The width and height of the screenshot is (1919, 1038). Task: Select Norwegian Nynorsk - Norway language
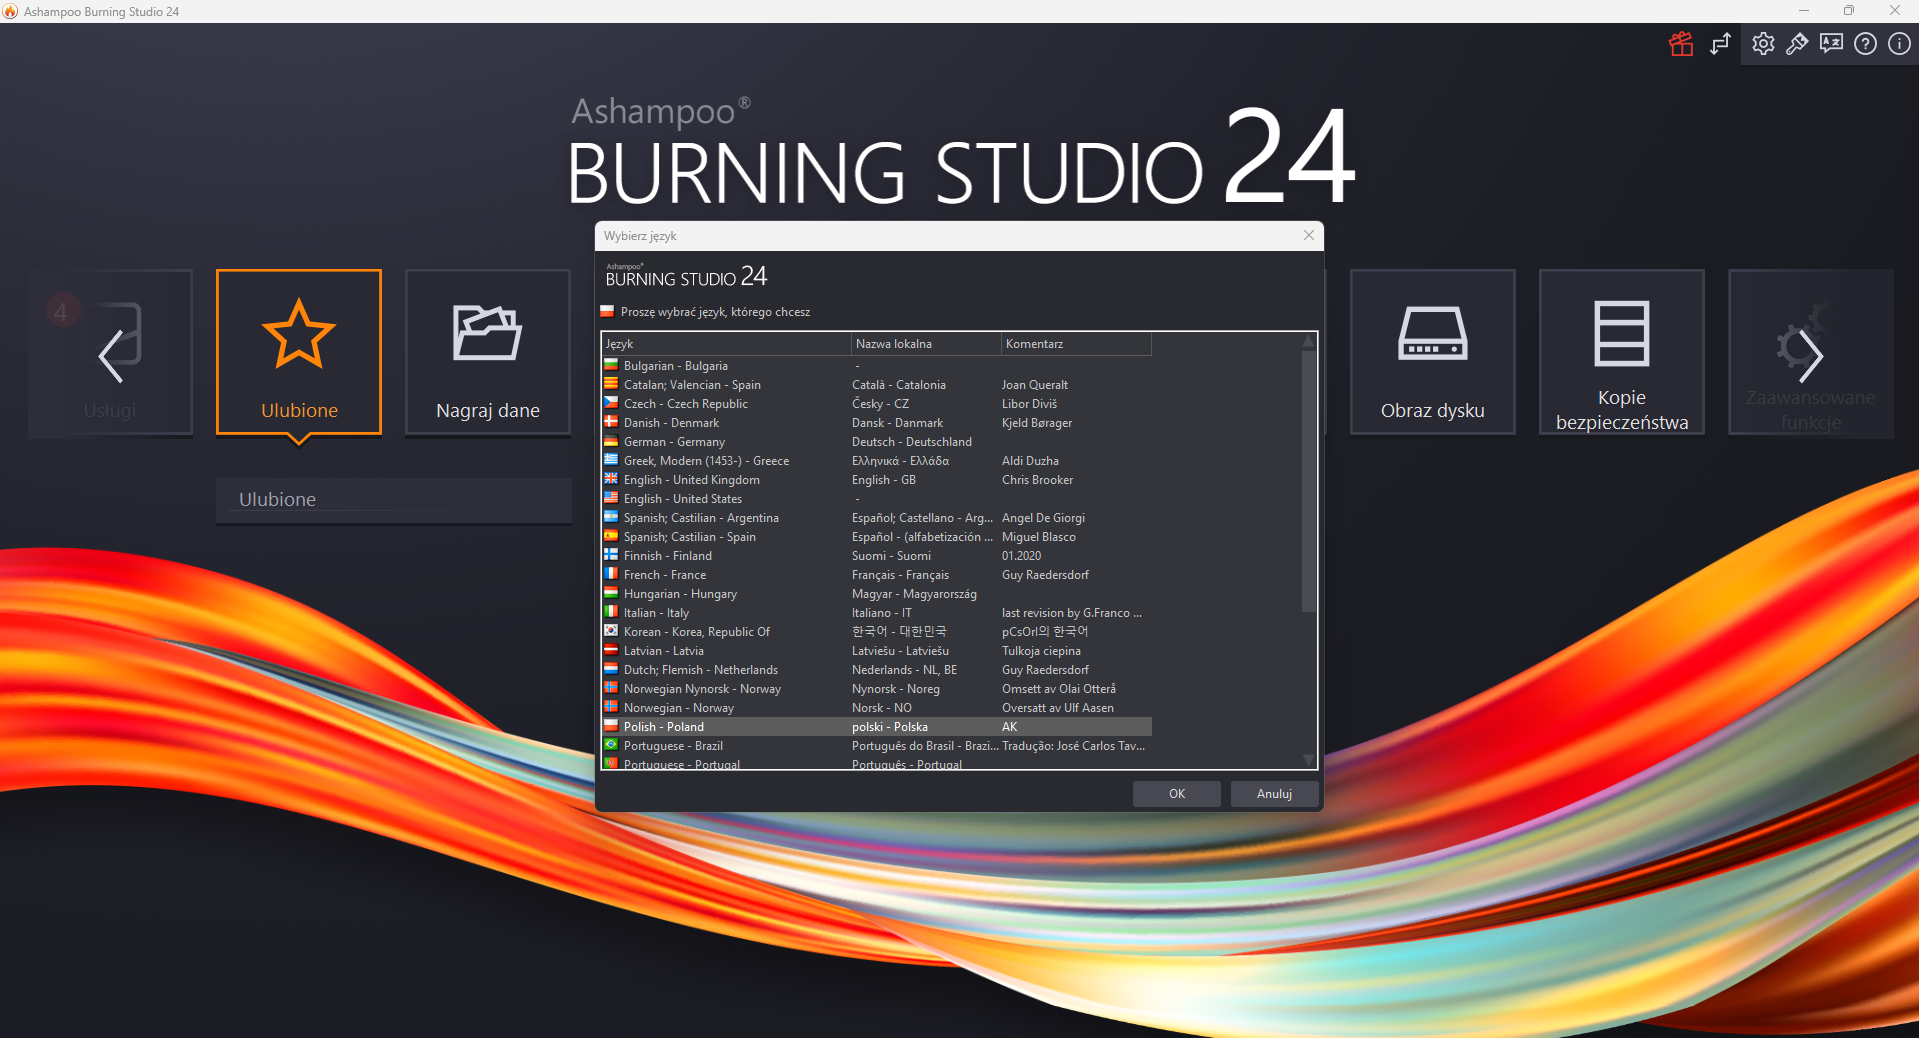[877, 689]
